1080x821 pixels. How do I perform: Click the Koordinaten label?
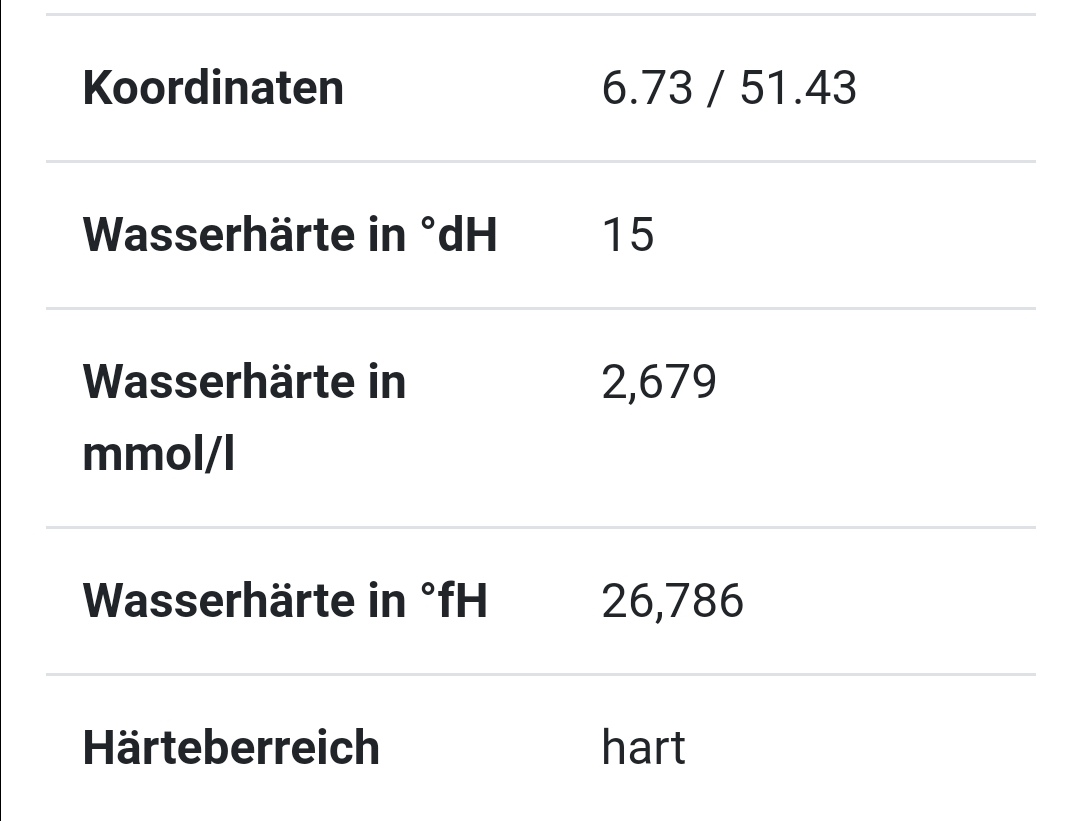pyautogui.click(x=213, y=88)
